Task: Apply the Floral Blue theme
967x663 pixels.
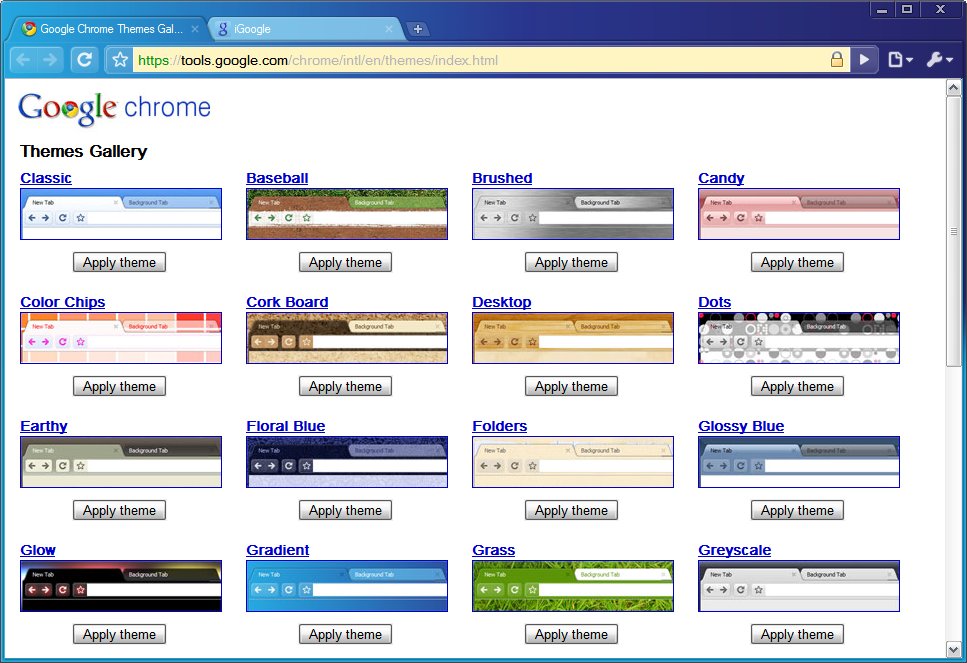Action: [345, 510]
